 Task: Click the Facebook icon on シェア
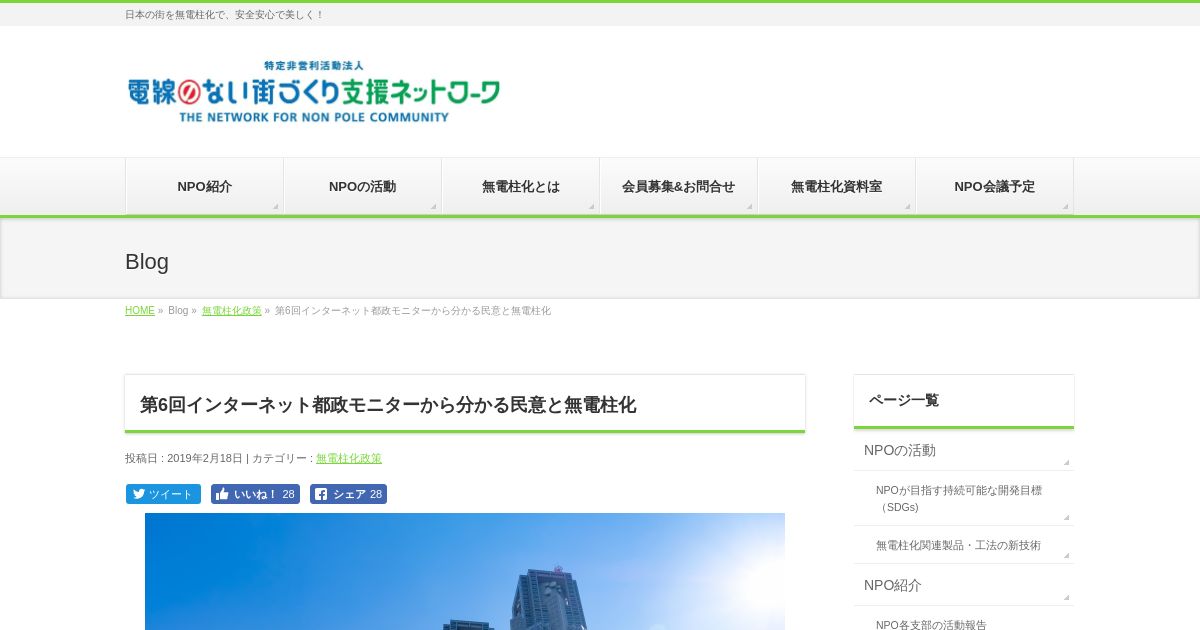tap(321, 494)
